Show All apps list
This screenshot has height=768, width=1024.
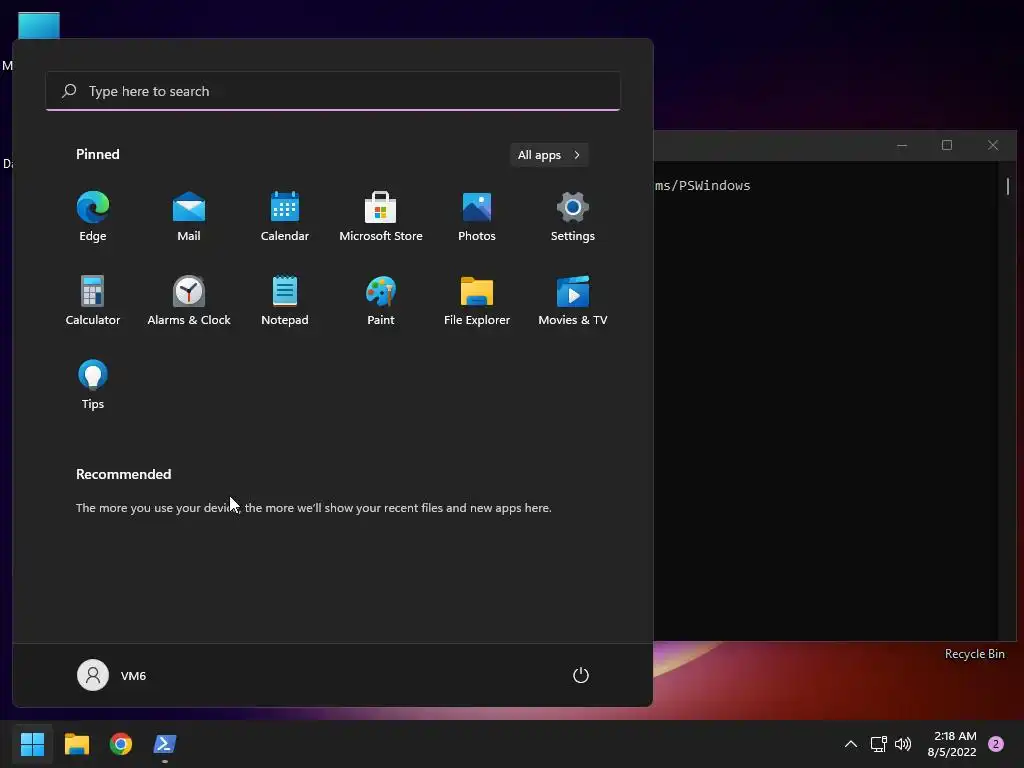(x=549, y=155)
